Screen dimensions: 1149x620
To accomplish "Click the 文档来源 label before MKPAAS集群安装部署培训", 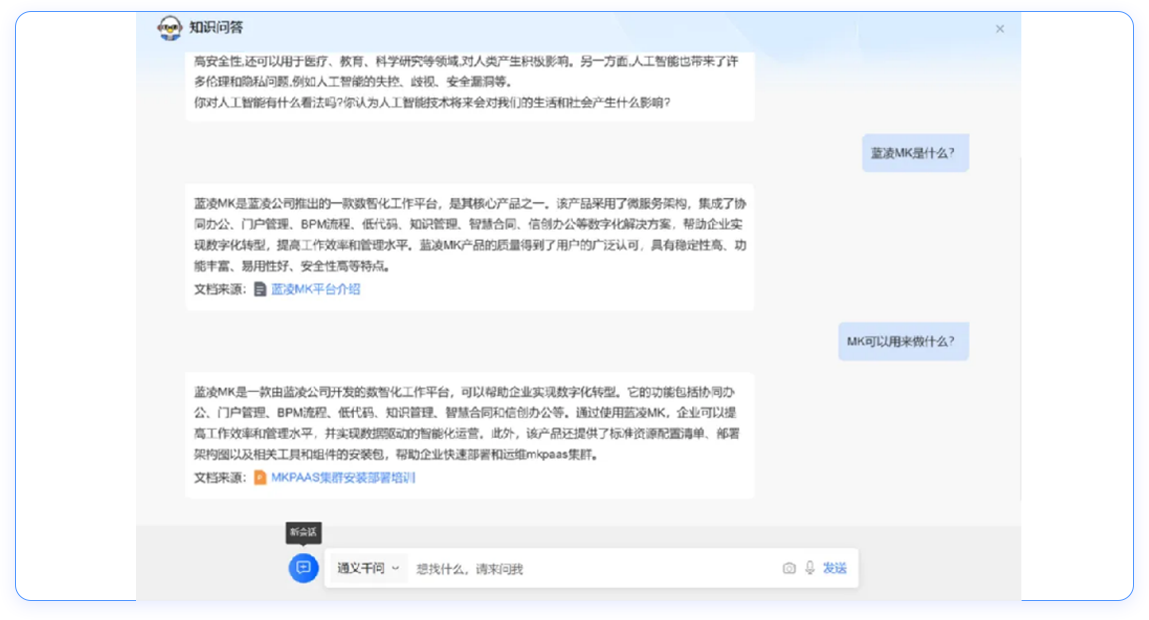I will [x=220, y=478].
